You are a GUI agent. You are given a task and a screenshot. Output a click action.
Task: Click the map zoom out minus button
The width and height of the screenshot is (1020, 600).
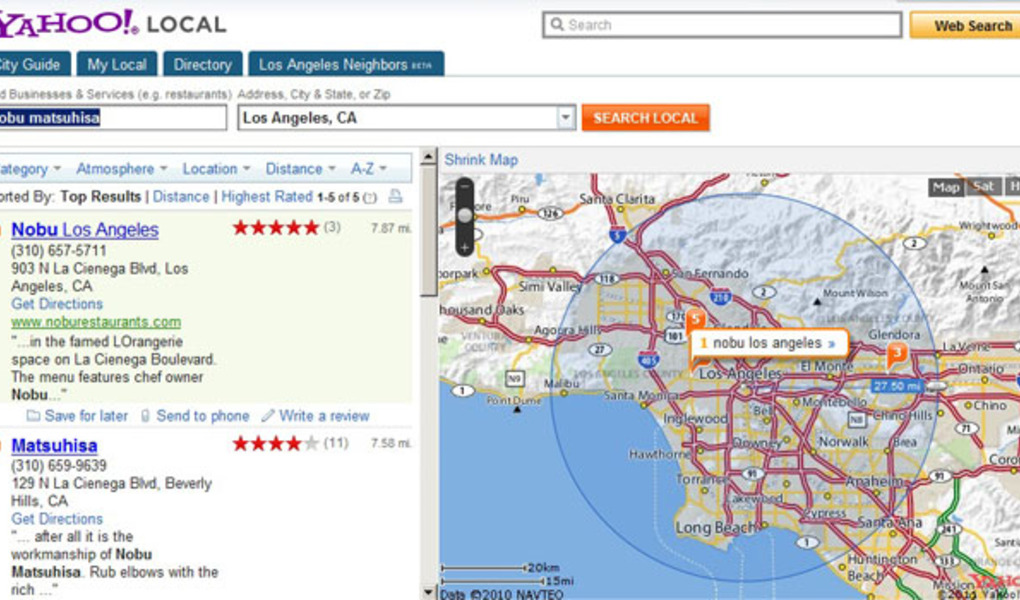(464, 186)
